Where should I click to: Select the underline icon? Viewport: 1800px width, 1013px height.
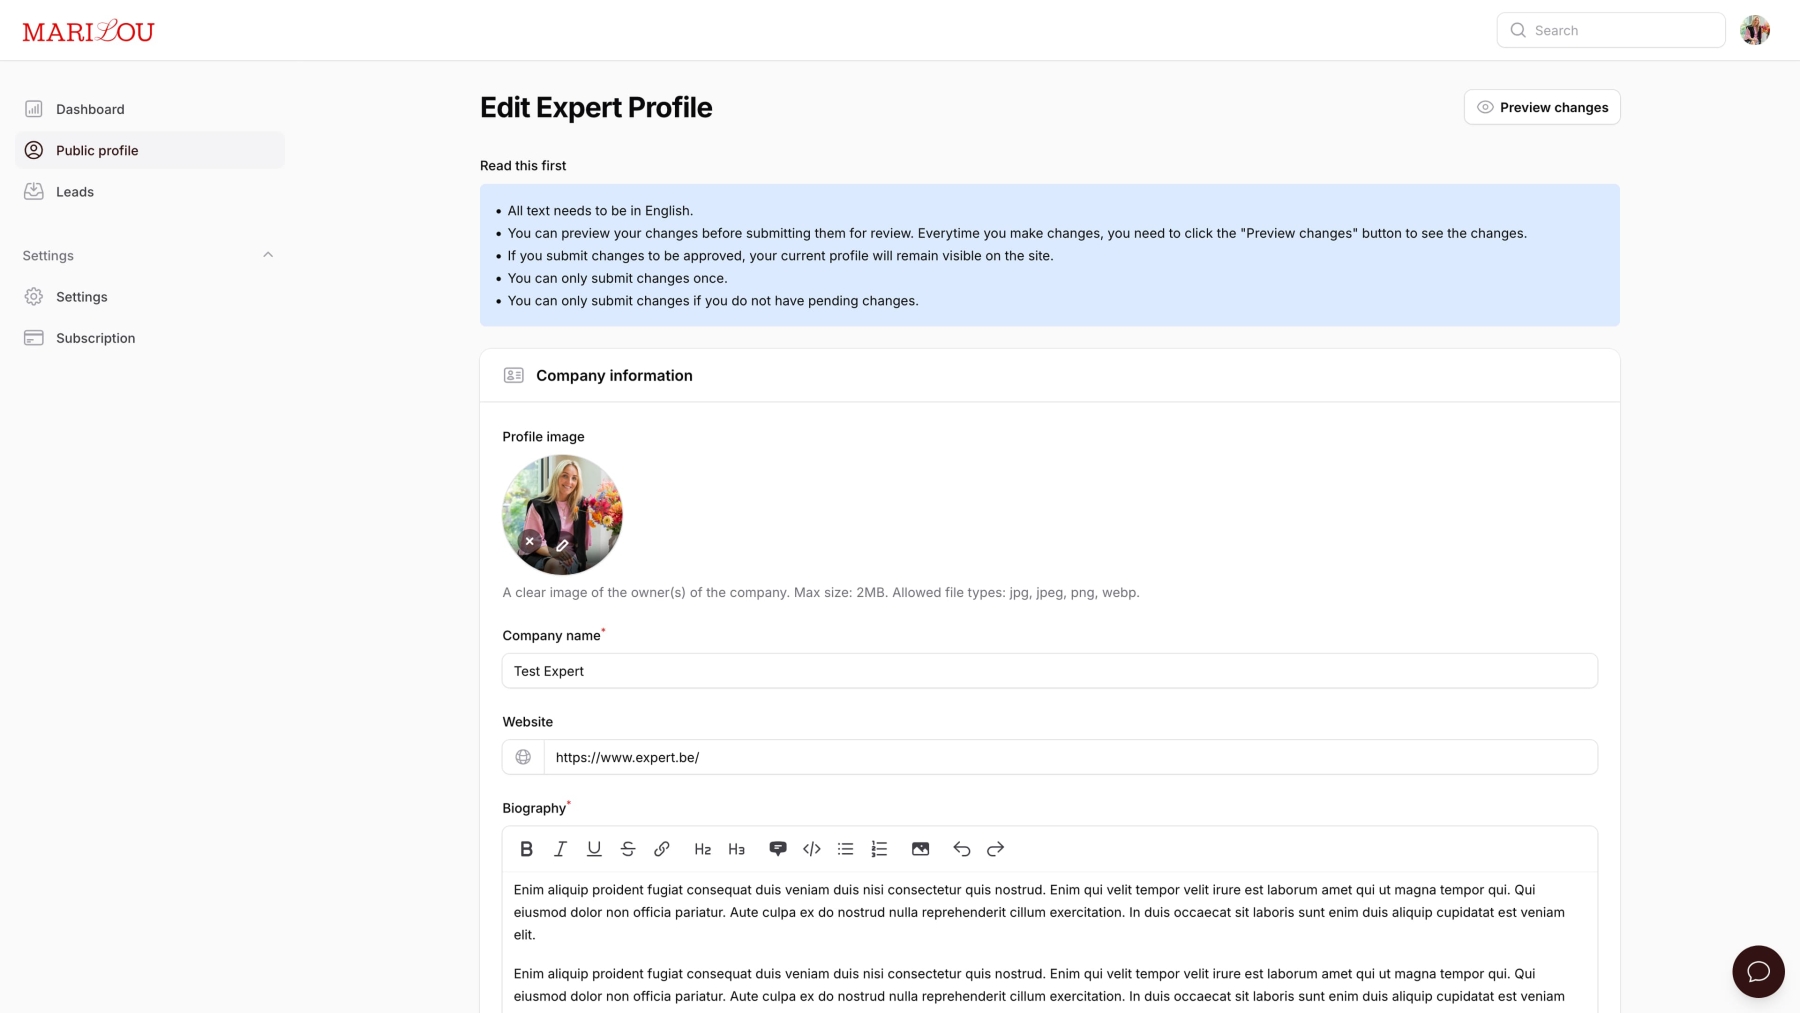coord(594,848)
